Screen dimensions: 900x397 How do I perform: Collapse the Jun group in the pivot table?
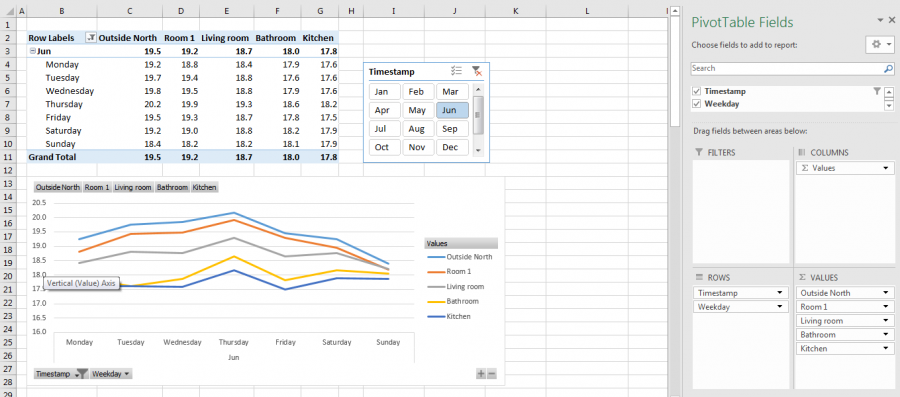tap(33, 51)
